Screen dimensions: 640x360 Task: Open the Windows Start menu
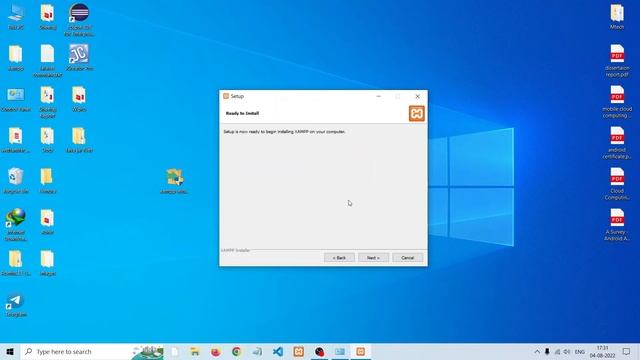[10, 351]
